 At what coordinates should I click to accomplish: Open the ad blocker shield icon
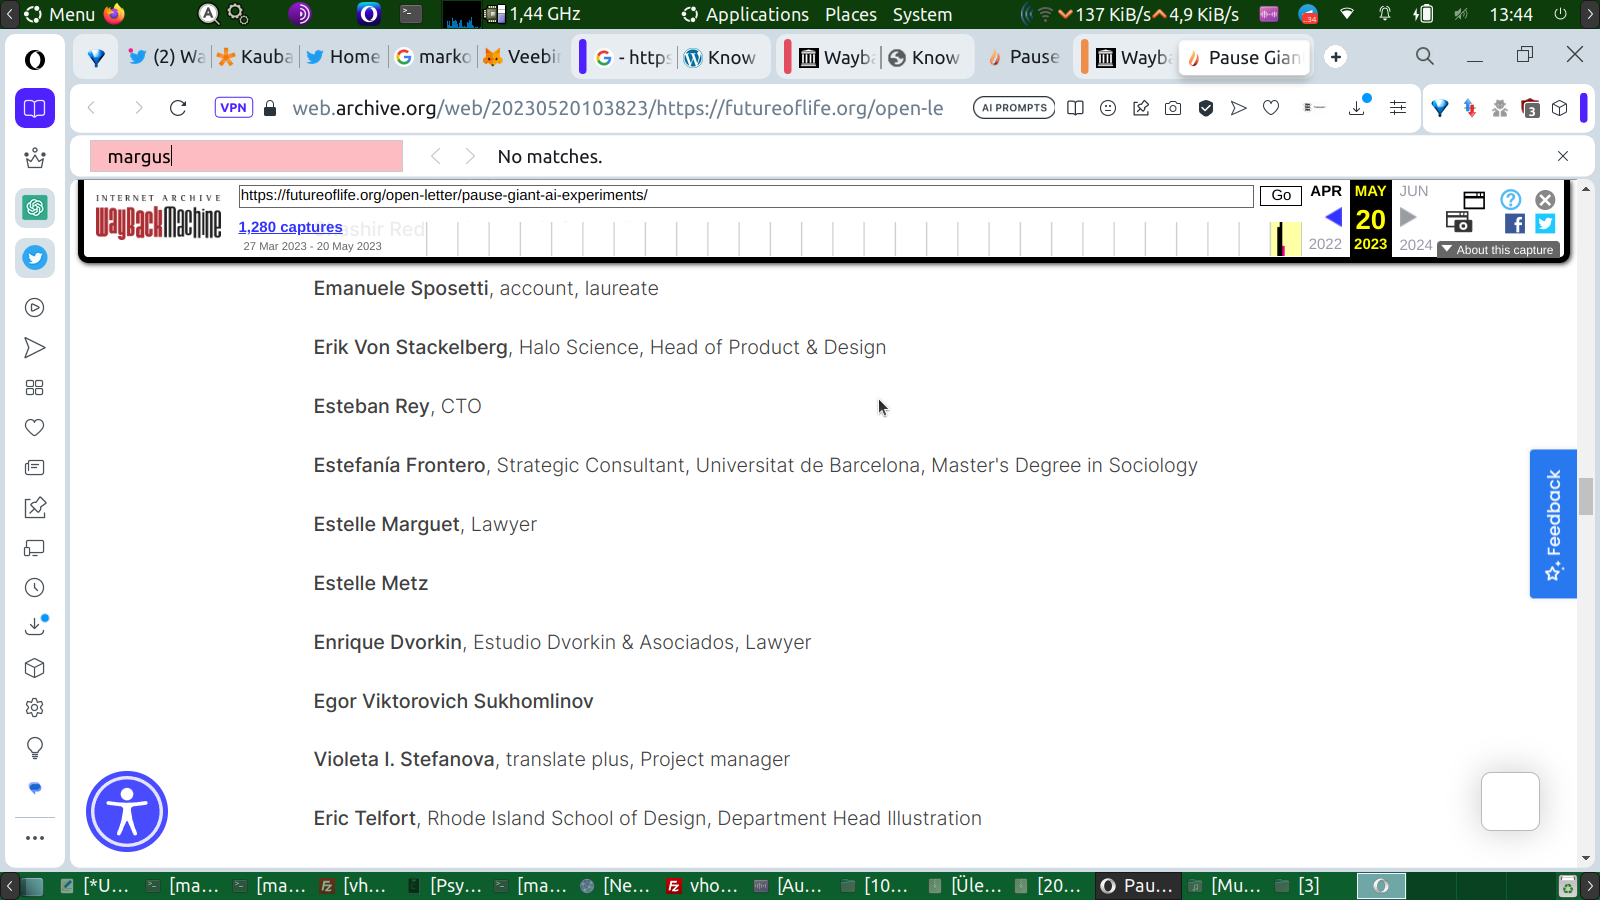click(x=1206, y=108)
